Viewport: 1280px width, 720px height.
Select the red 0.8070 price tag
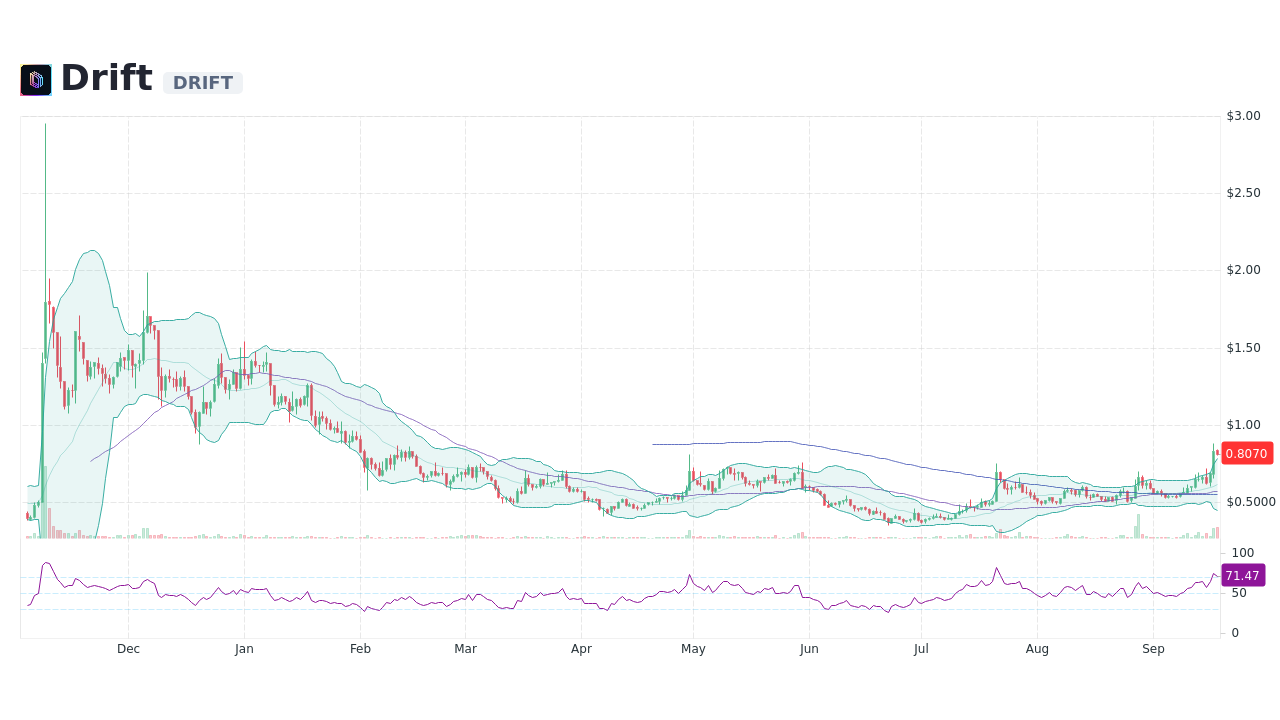[1246, 453]
